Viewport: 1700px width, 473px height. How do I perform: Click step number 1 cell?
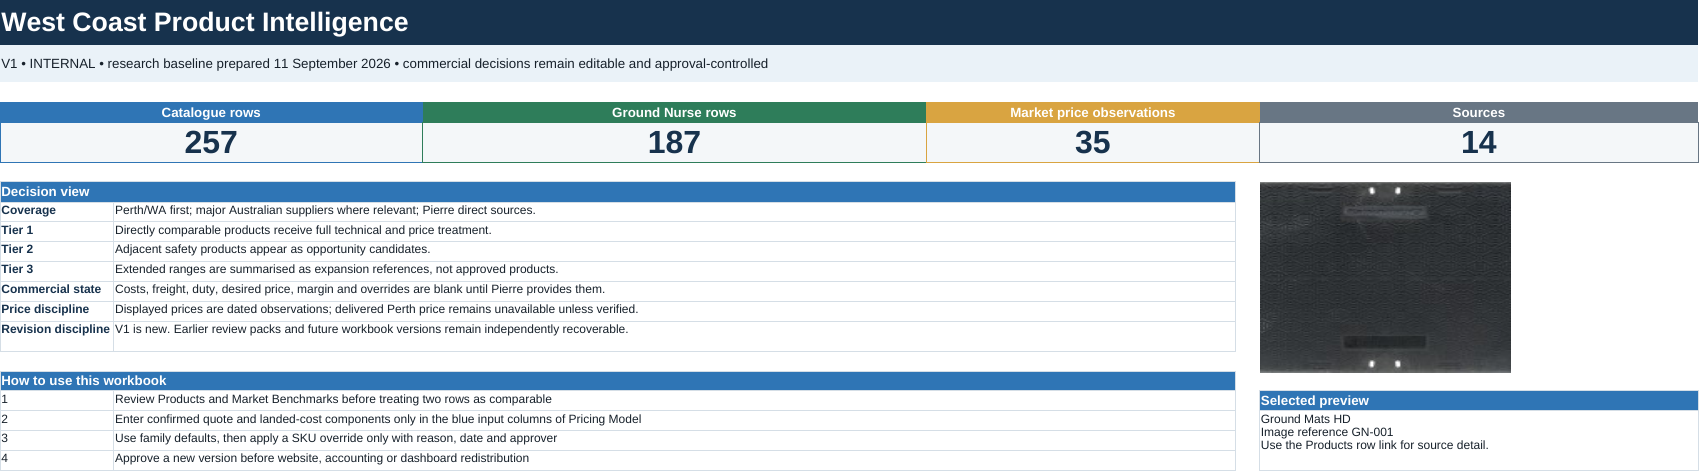pyautogui.click(x=57, y=400)
